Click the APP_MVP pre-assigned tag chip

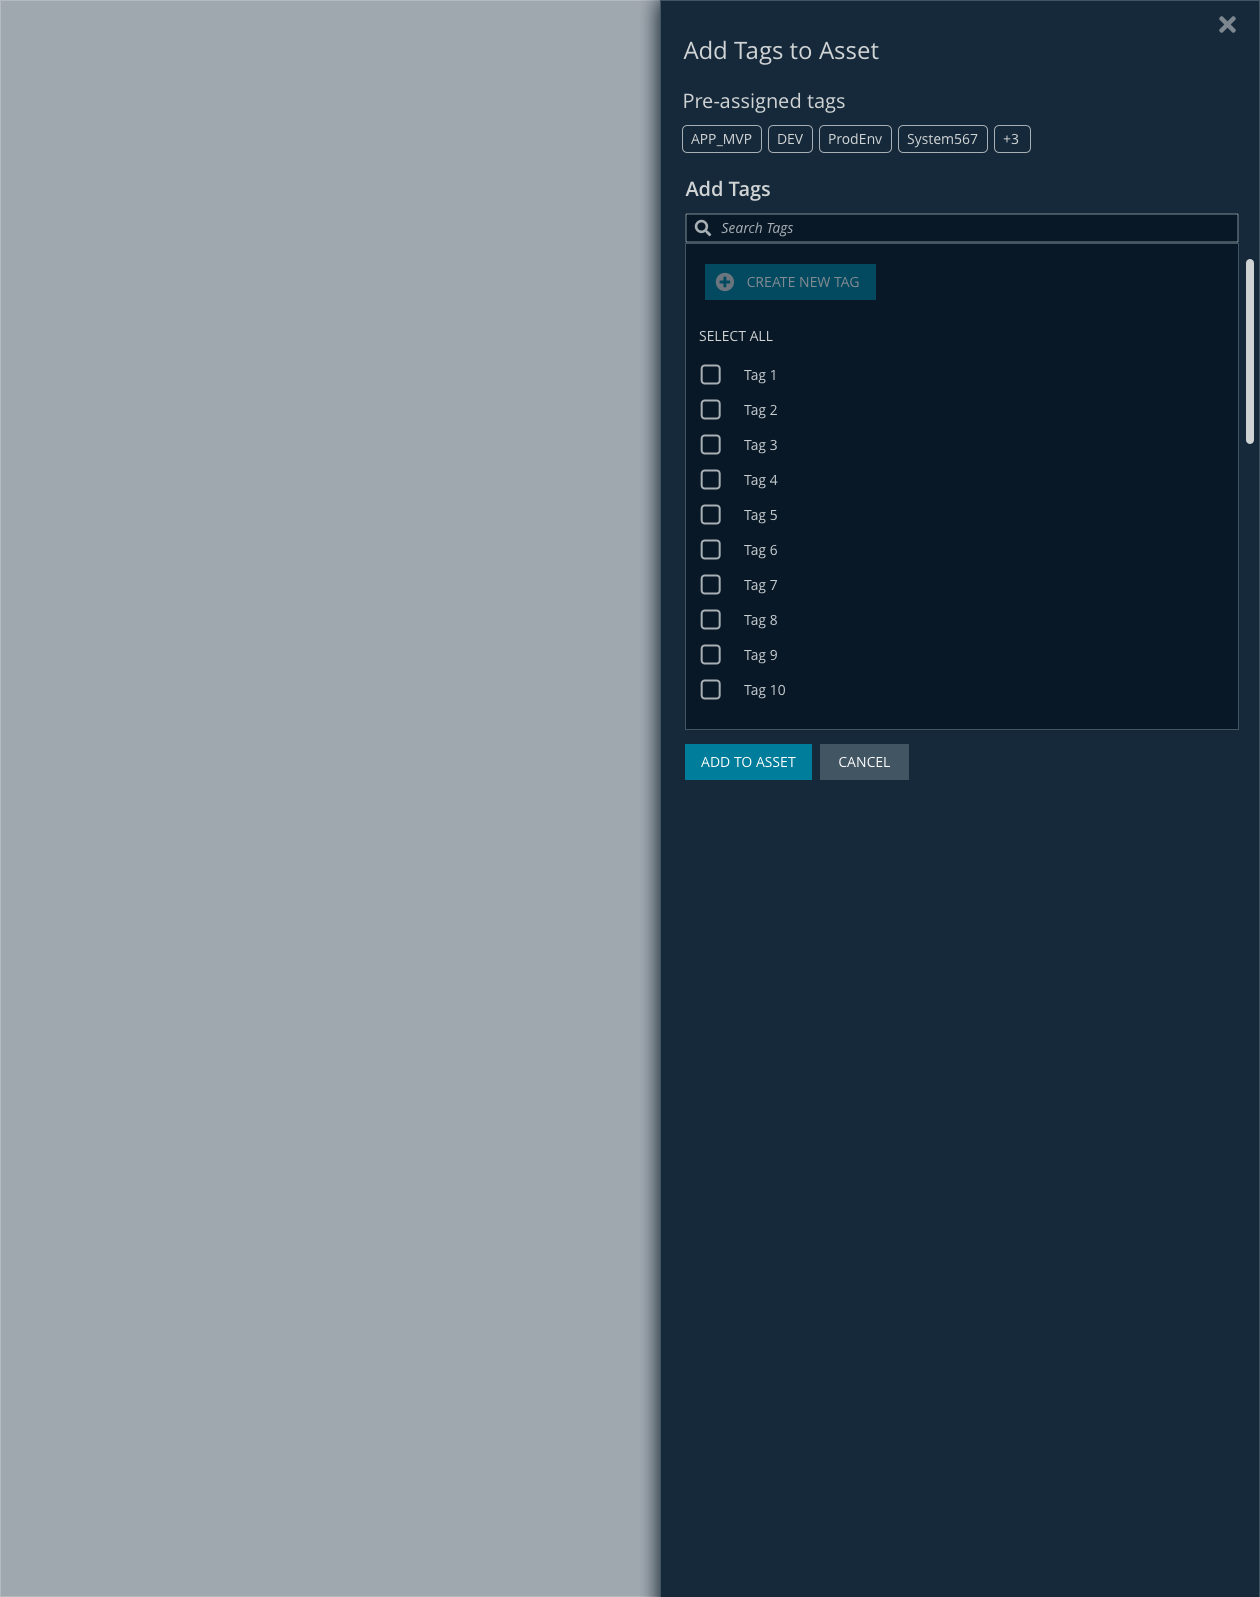721,139
